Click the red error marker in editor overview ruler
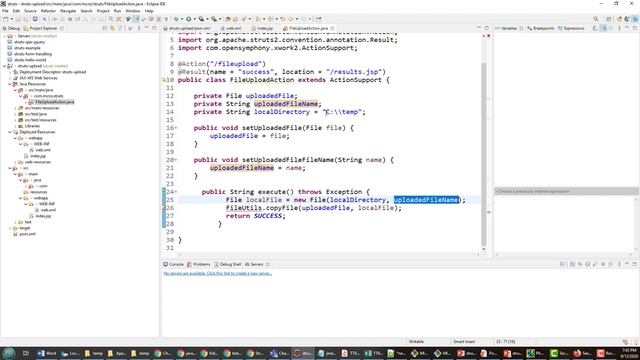This screenshot has width=640, height=360. tap(489, 212)
